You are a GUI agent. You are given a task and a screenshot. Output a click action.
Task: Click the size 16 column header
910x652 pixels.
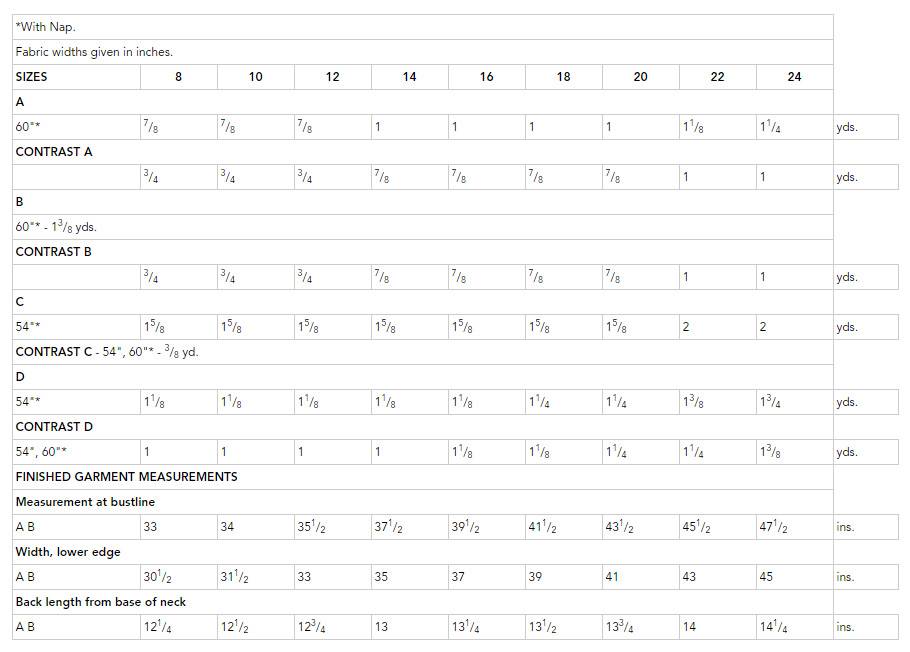(x=487, y=77)
